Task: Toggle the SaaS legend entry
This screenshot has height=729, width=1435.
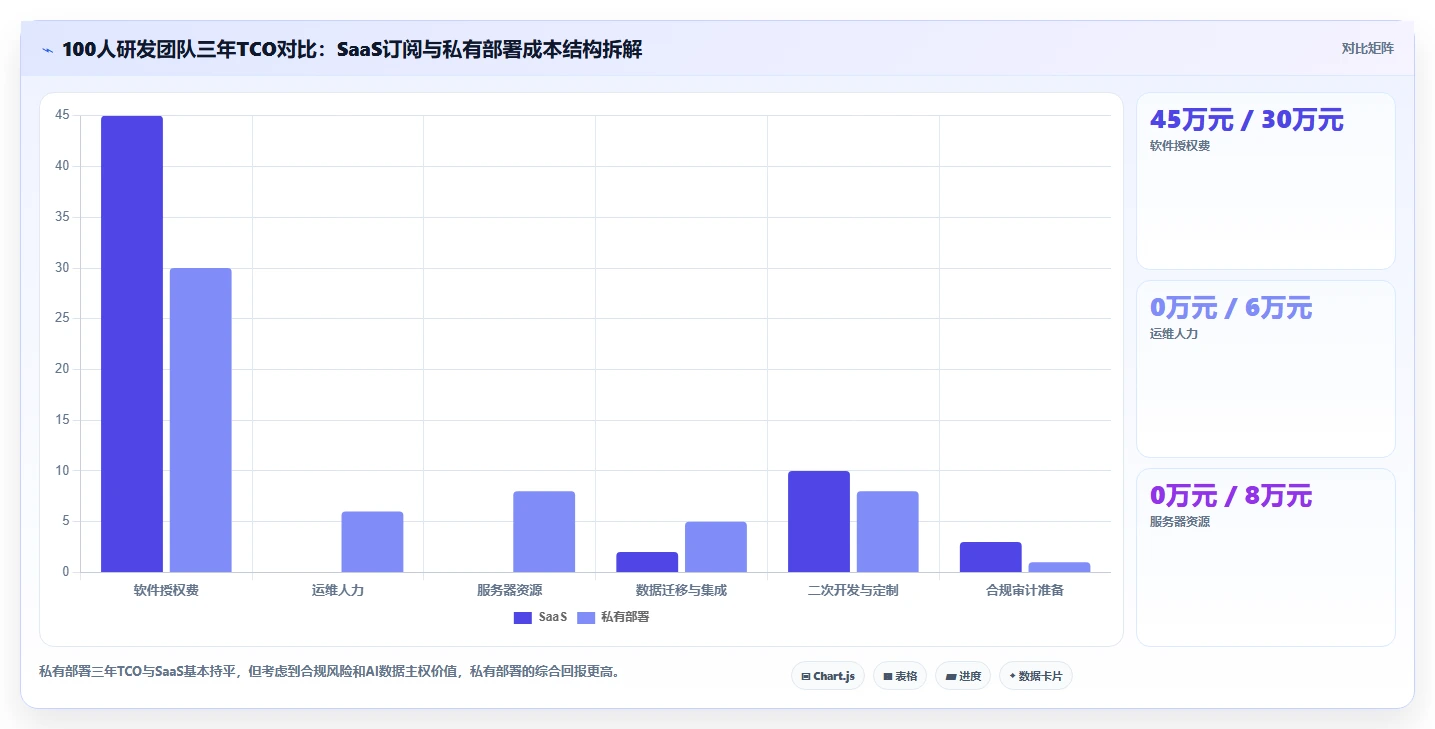Action: pyautogui.click(x=540, y=617)
